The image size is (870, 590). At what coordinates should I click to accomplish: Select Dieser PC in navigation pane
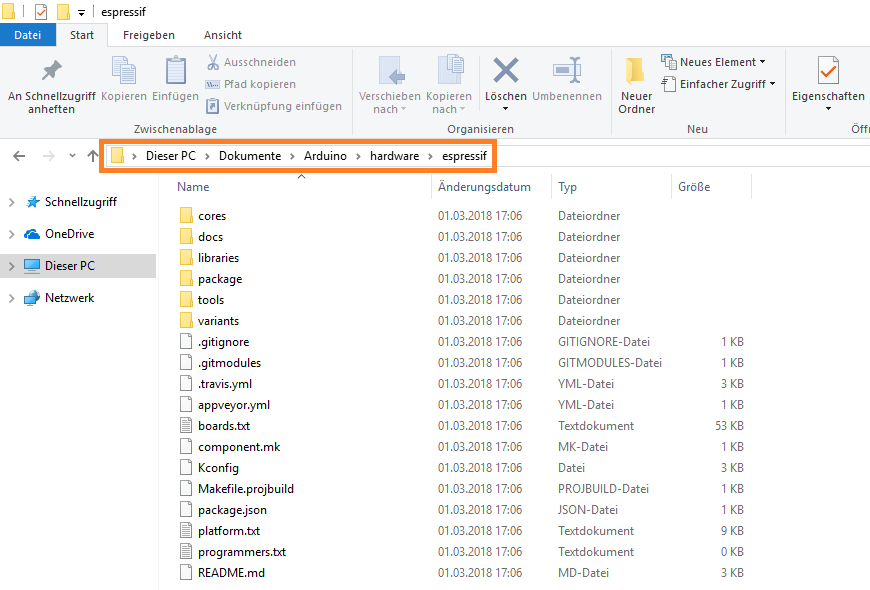[78, 266]
